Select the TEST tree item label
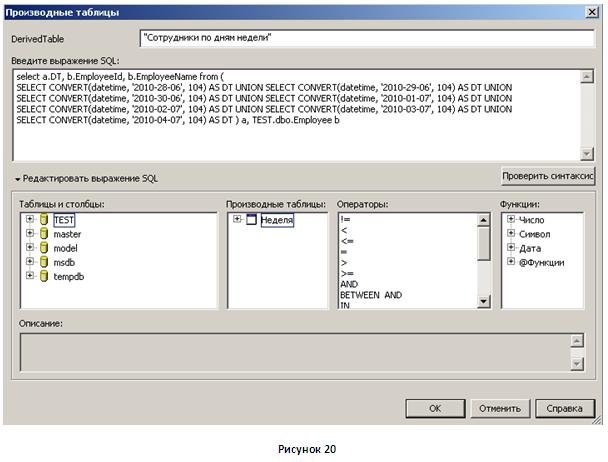 64,220
